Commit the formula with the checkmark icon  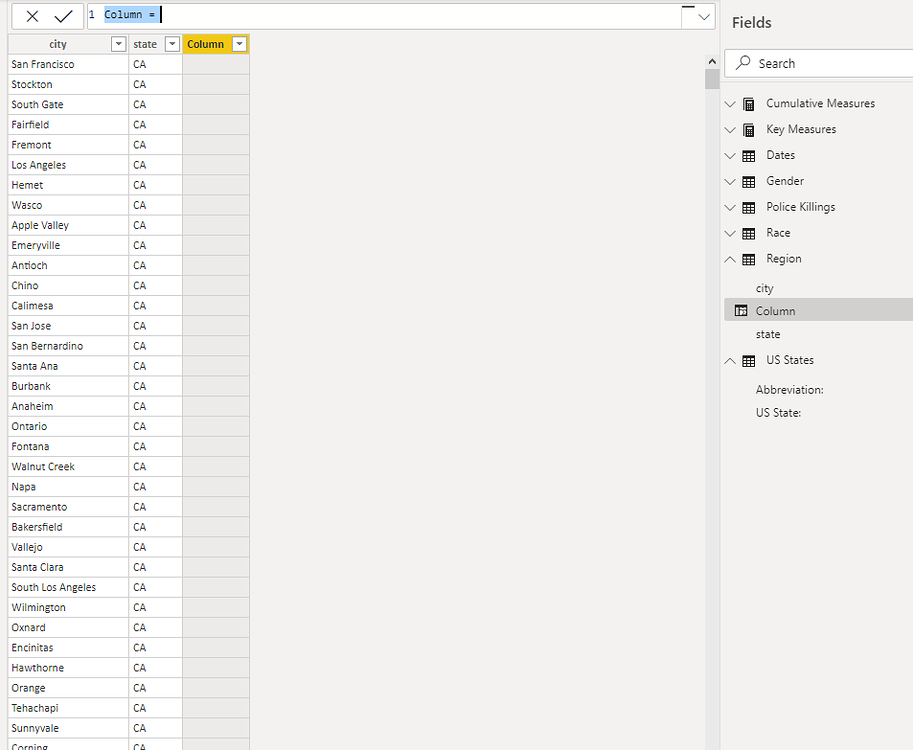click(63, 17)
